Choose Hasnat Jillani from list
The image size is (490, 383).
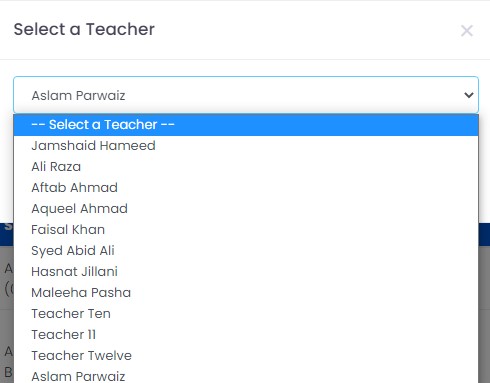(246, 272)
